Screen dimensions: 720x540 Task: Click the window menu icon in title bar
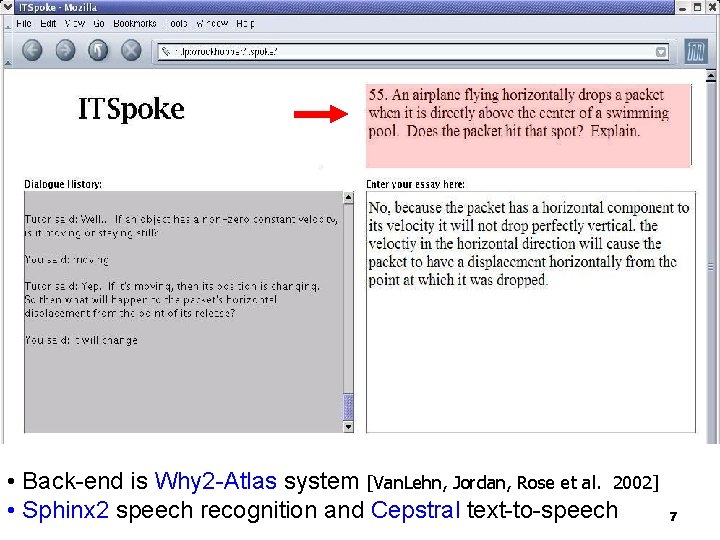7,7
